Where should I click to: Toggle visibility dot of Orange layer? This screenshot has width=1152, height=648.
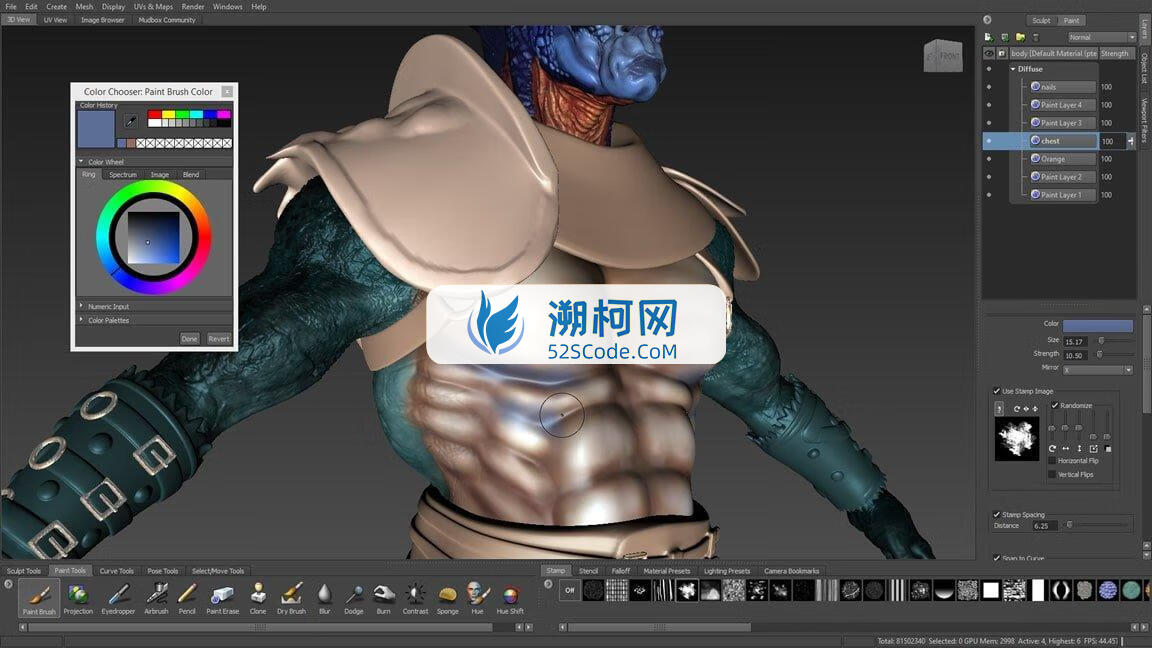pos(989,159)
